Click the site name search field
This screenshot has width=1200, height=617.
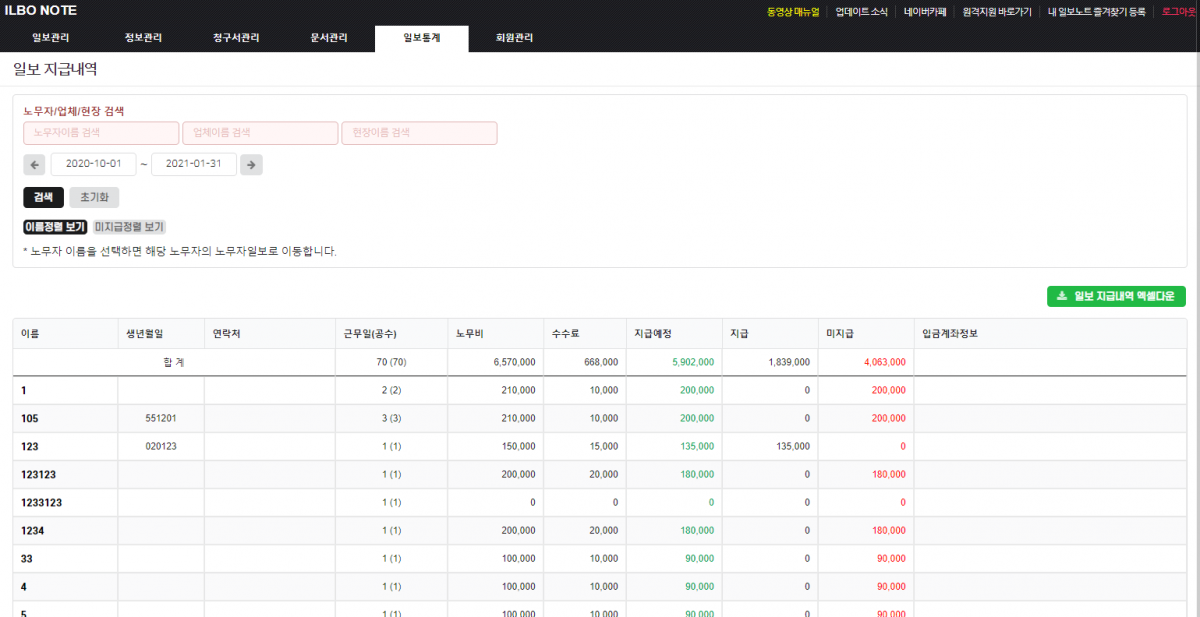419,133
